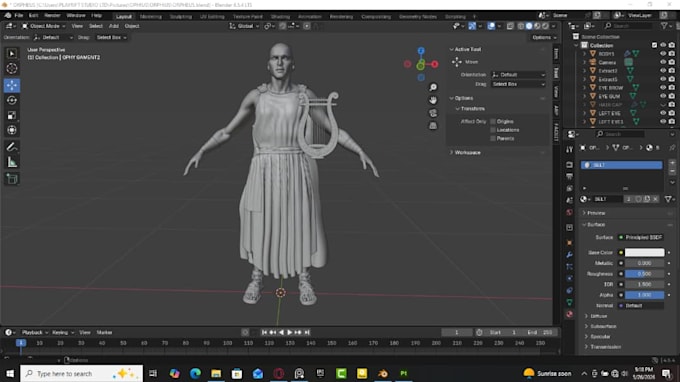
Task: Click the blue Z axis on navigation gizmo
Action: tap(421, 51)
